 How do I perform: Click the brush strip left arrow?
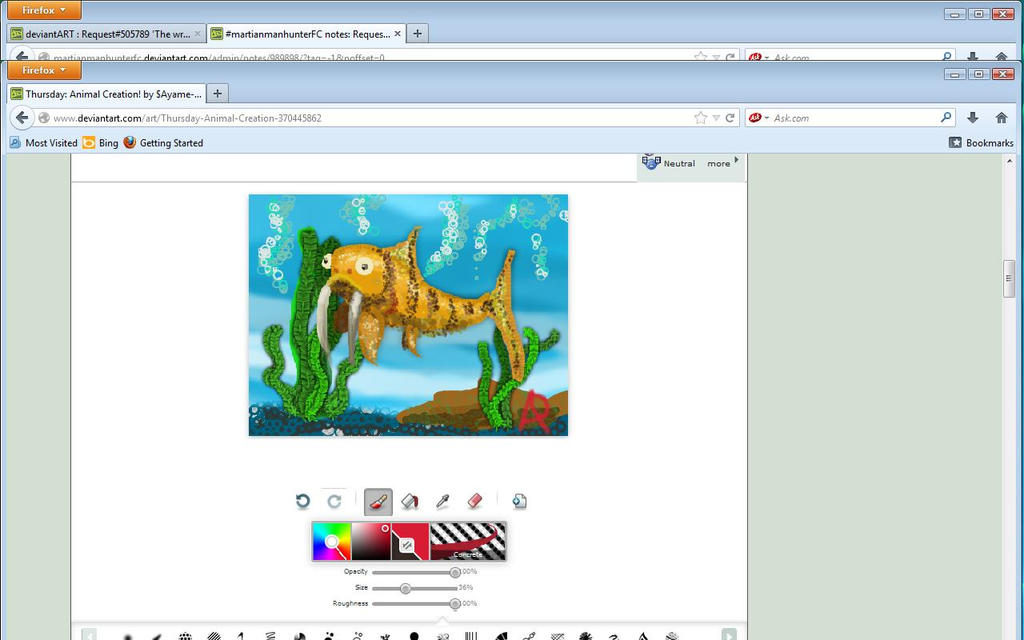click(89, 634)
